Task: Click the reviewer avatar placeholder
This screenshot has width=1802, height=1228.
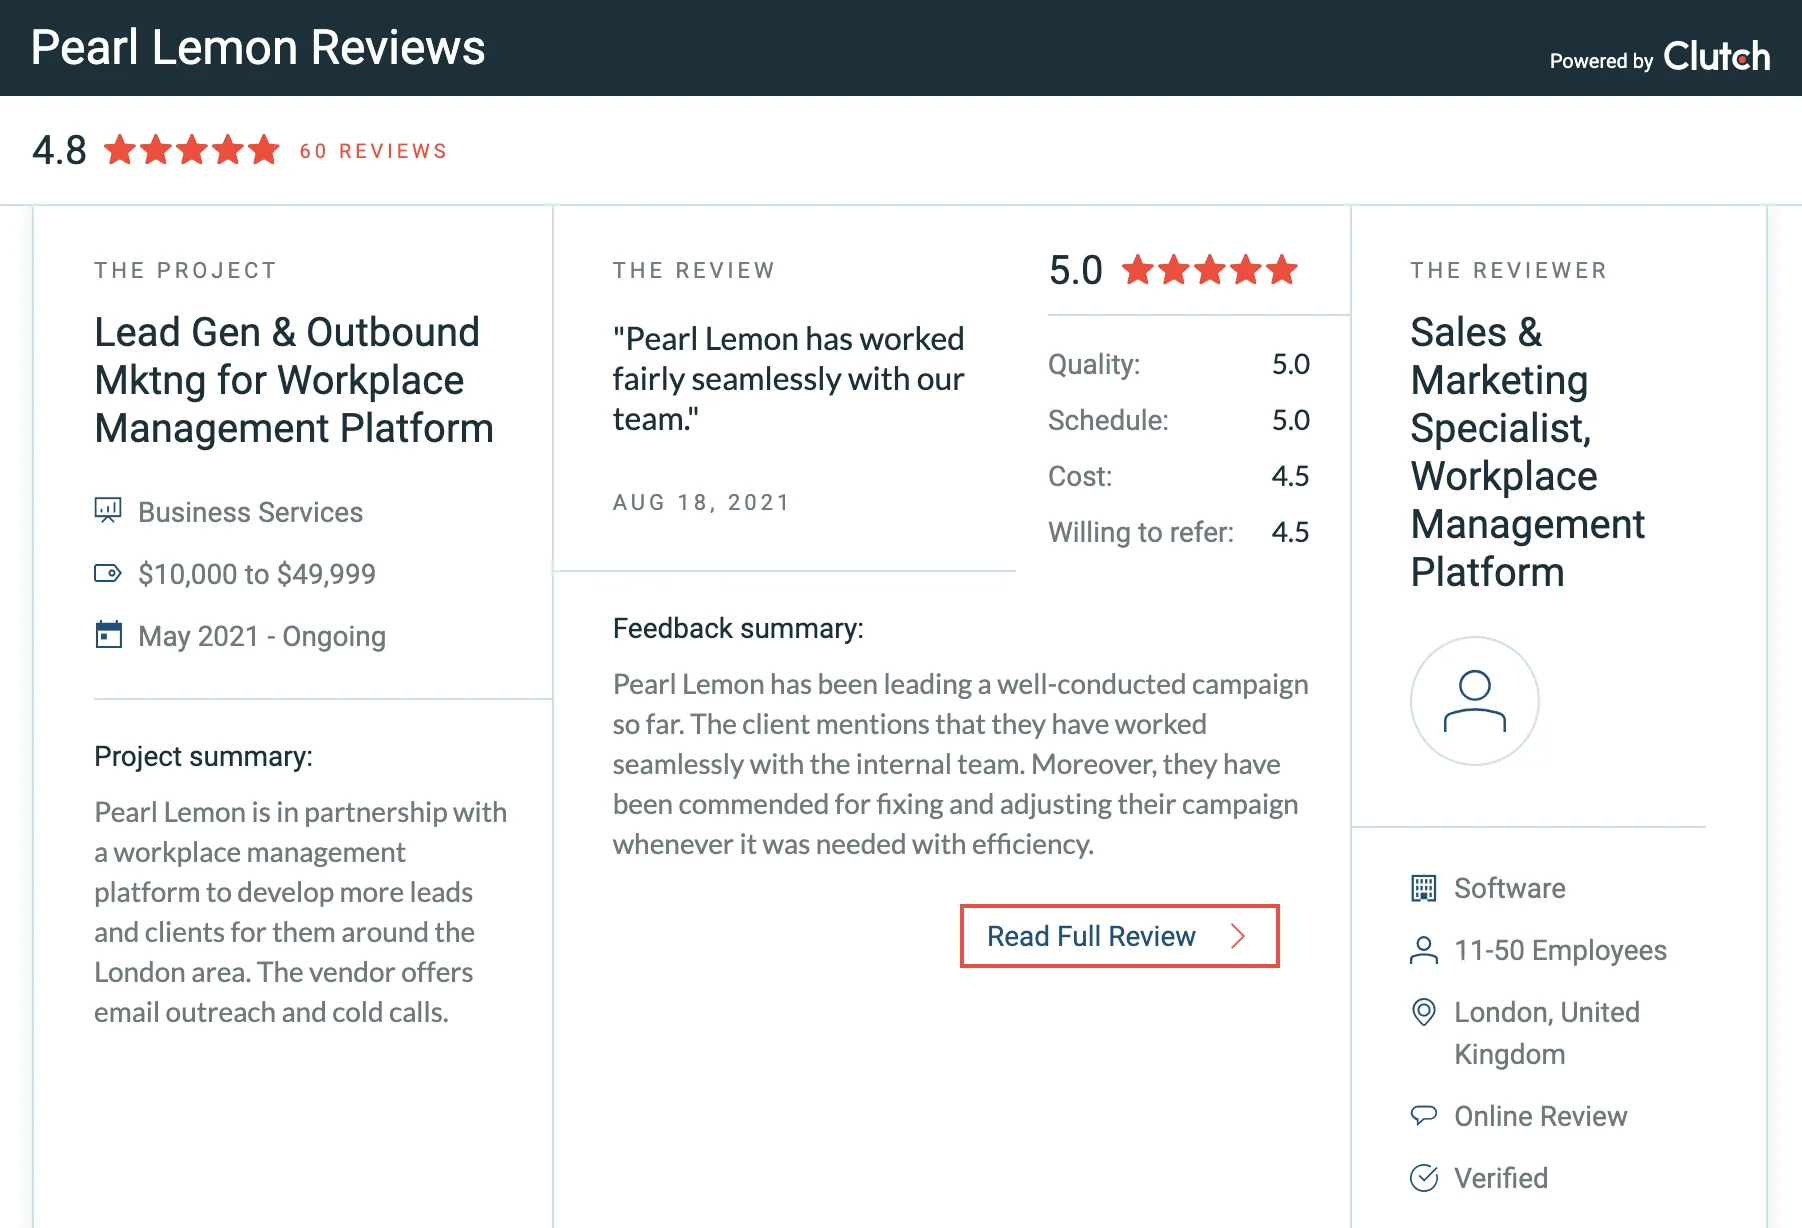Action: (1474, 701)
